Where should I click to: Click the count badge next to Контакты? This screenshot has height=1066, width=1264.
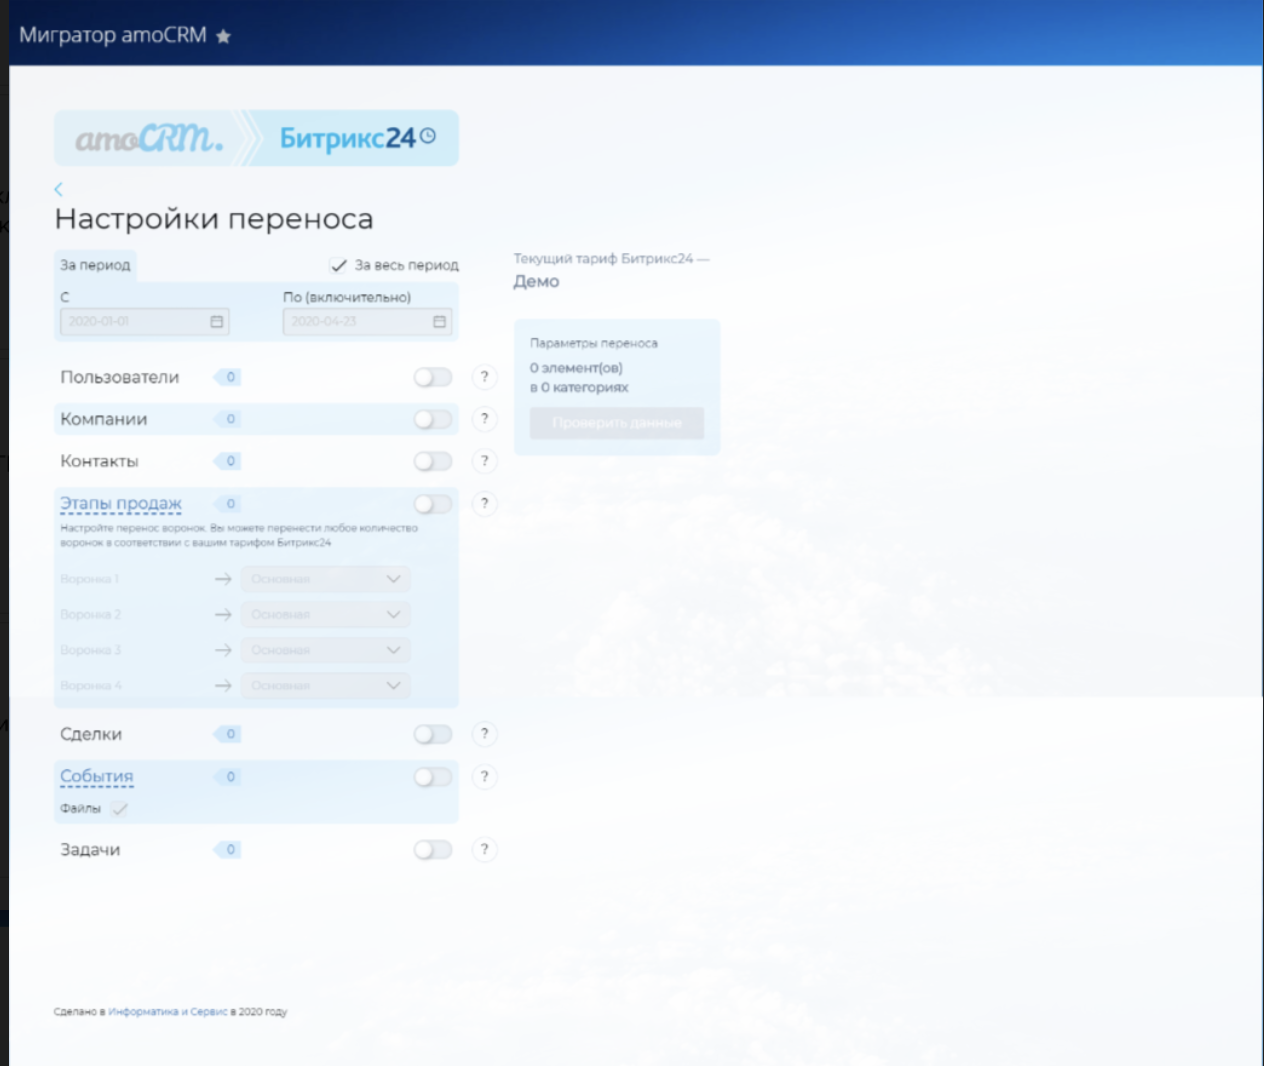coord(228,461)
